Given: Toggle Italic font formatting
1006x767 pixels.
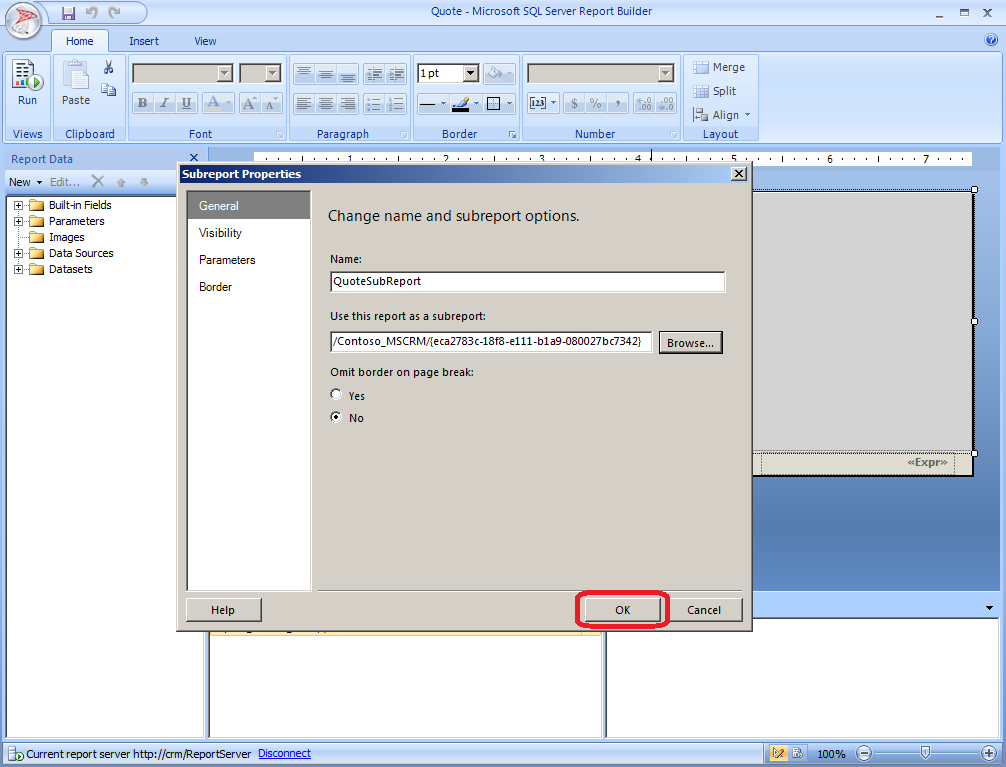Looking at the screenshot, I should (164, 103).
